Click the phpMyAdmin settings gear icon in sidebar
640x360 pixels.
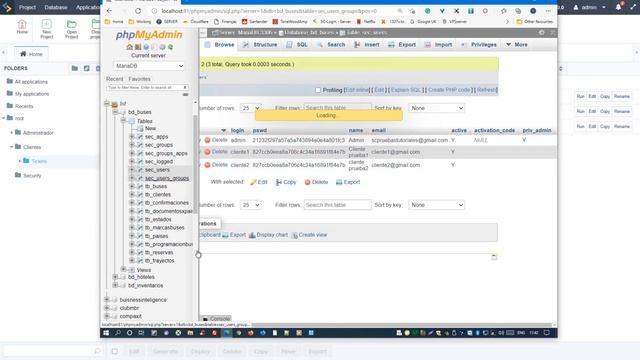click(162, 47)
